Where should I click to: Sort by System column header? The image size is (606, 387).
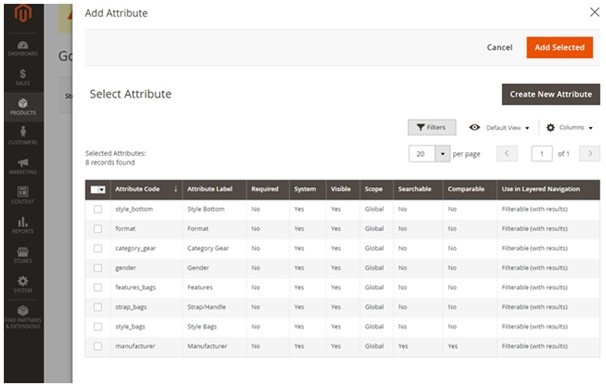[307, 189]
